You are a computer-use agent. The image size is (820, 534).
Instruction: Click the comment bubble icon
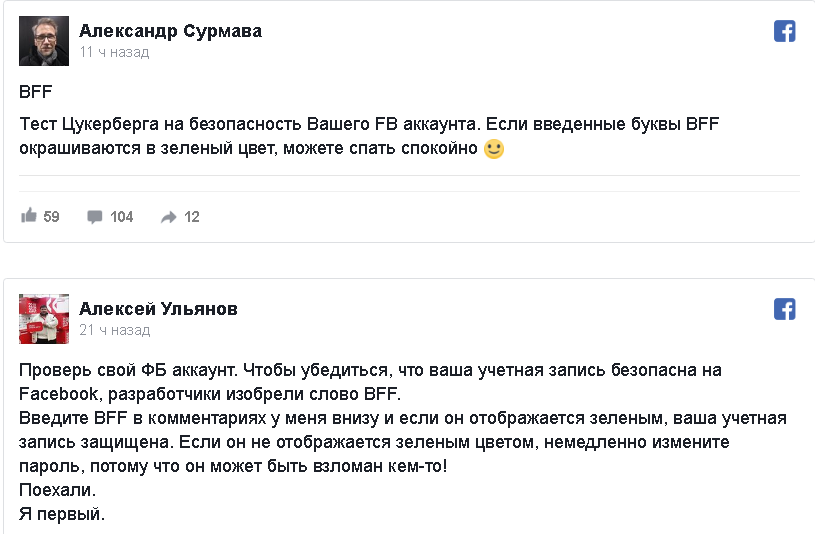tap(95, 217)
